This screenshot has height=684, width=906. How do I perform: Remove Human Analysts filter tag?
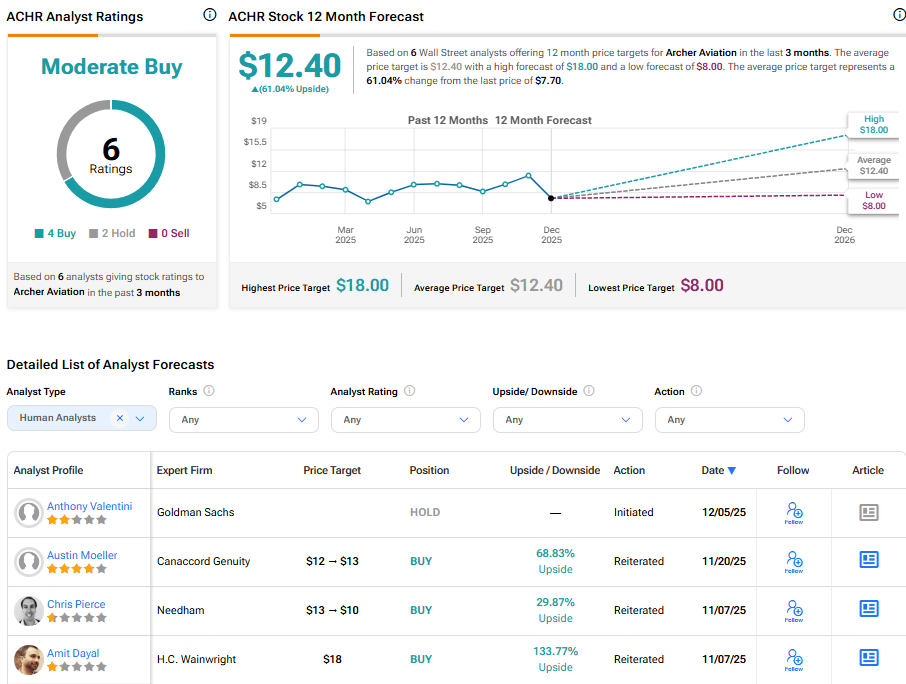[x=119, y=419]
